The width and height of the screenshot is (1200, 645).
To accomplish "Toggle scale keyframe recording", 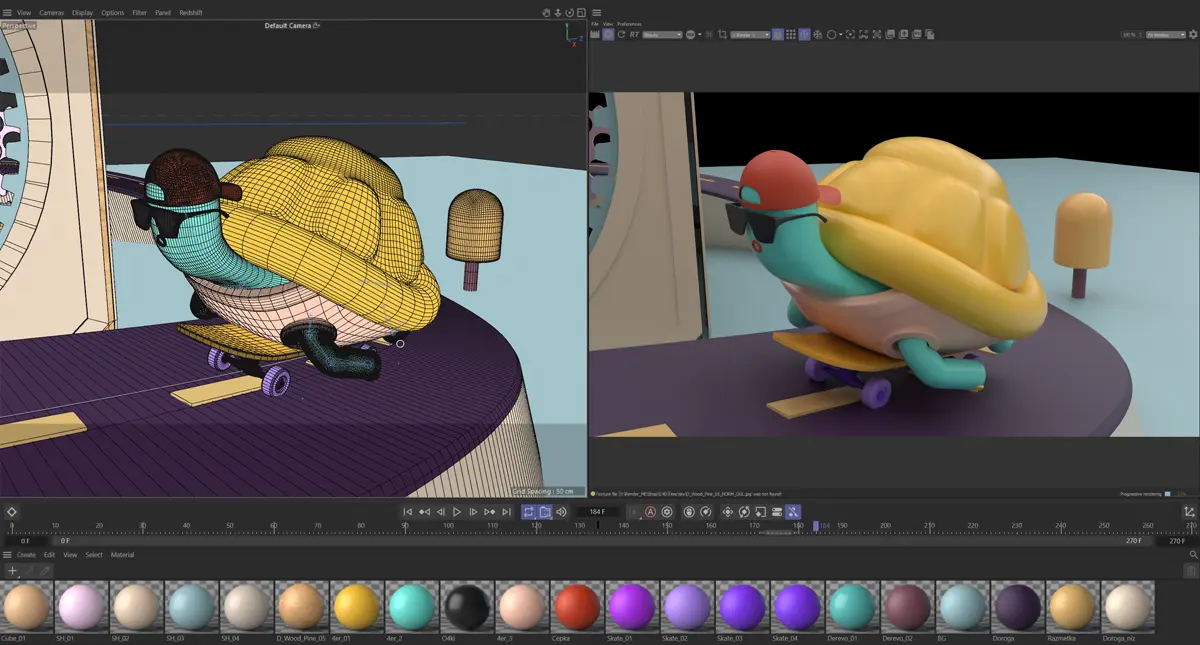I will [760, 512].
